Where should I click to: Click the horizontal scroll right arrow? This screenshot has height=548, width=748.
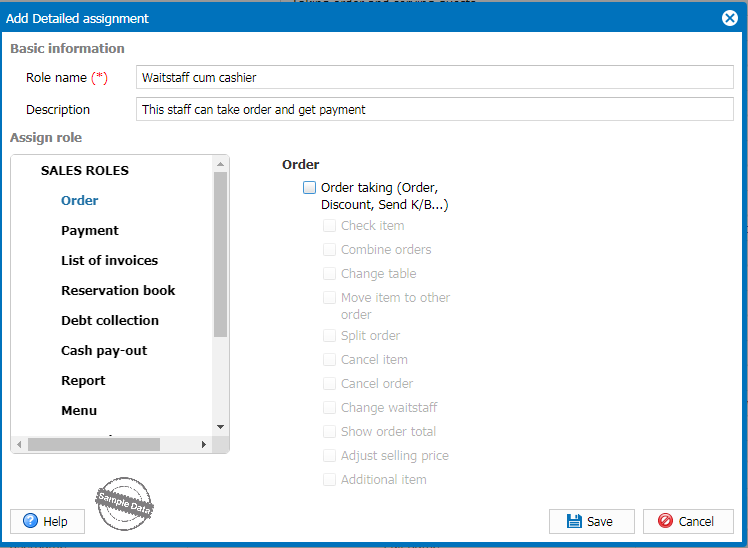click(204, 445)
